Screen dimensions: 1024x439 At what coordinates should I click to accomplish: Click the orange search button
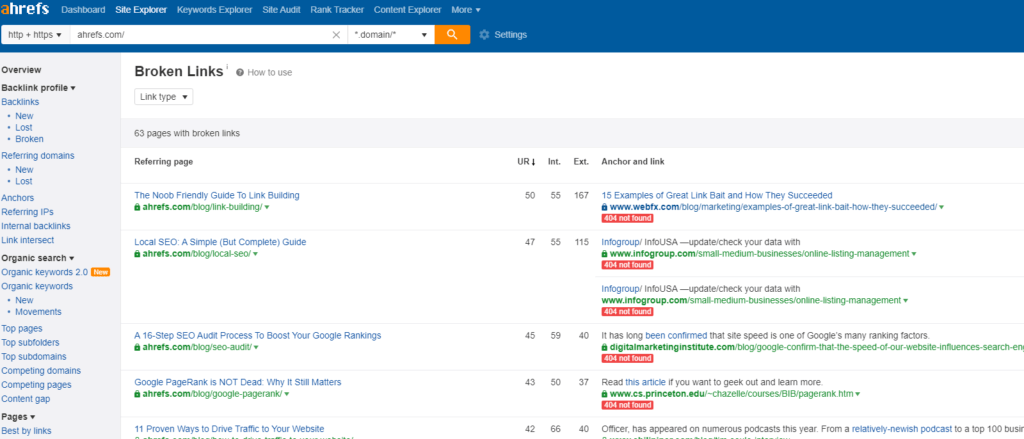[452, 35]
